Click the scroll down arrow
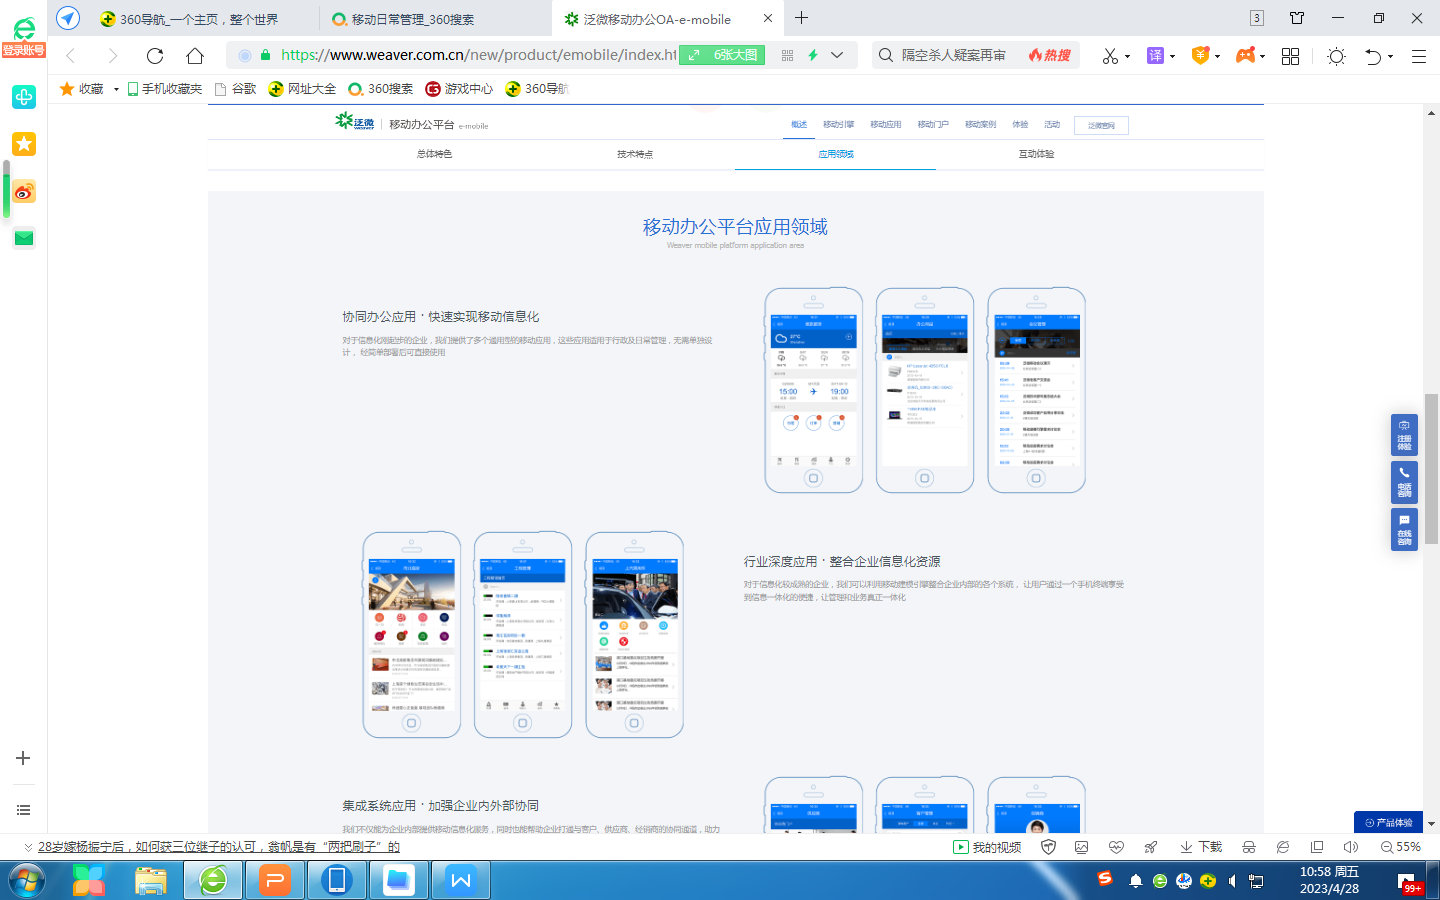 (x=1431, y=824)
